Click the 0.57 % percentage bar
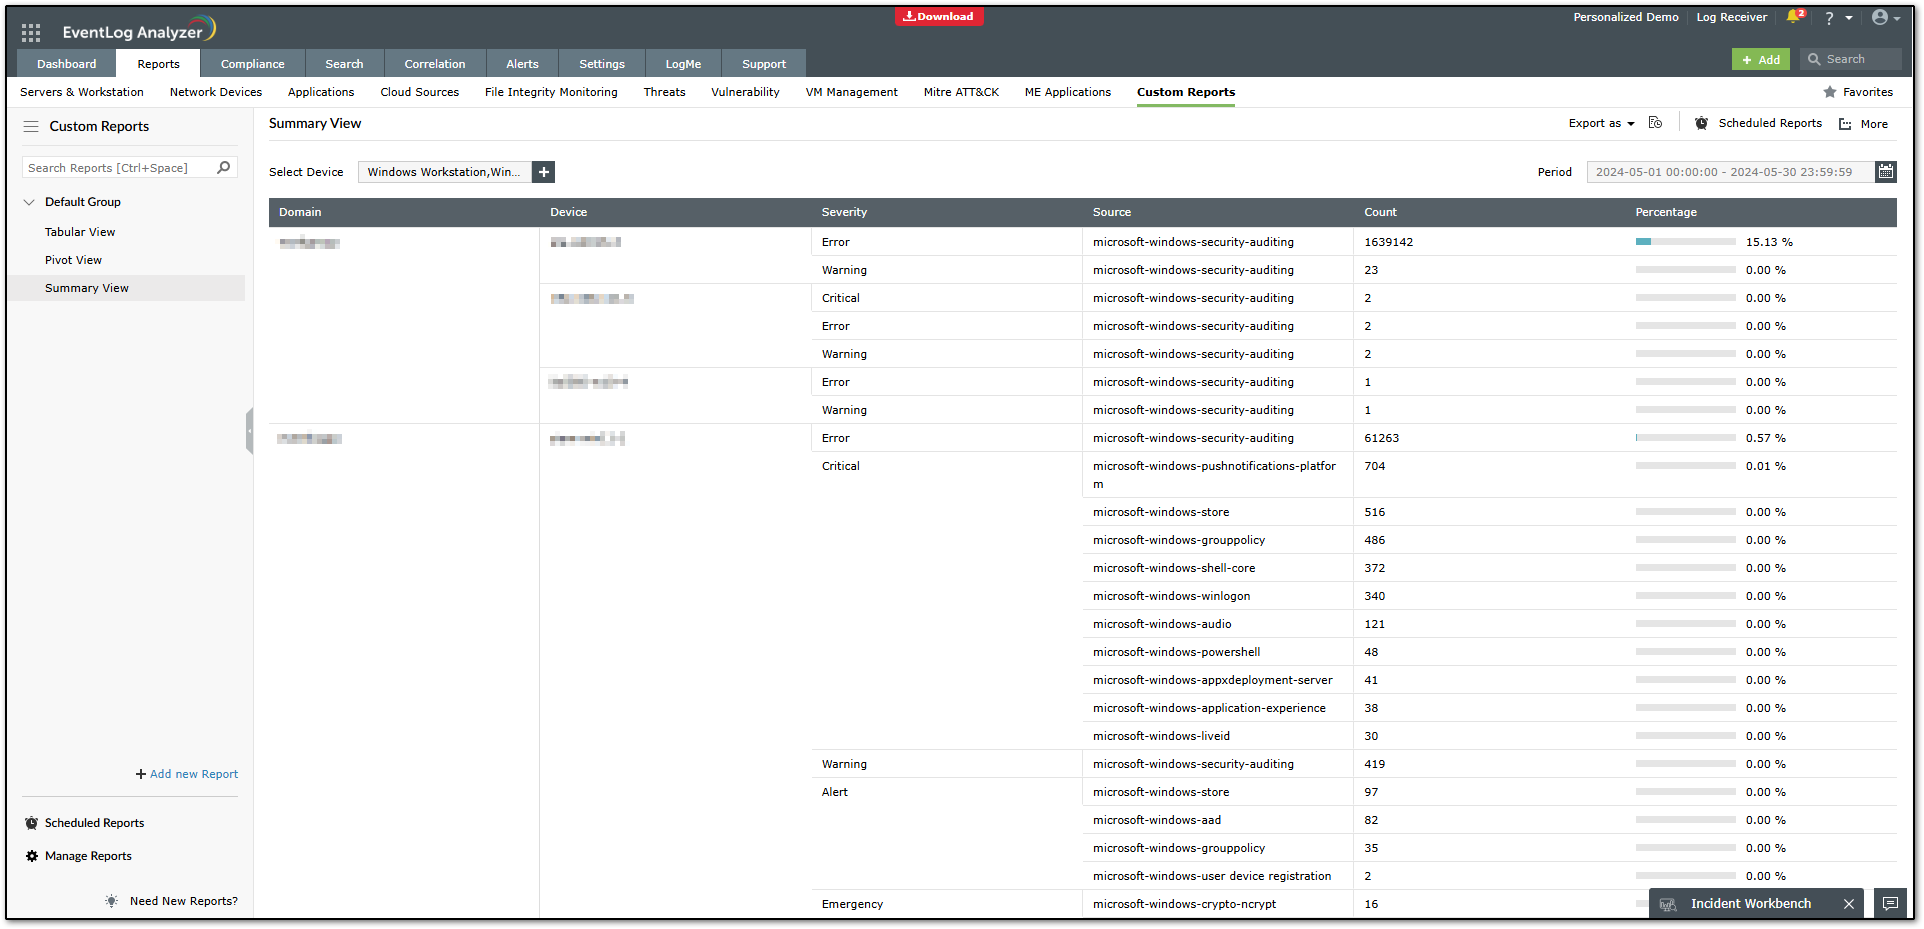The image size is (1924, 929). [1686, 438]
